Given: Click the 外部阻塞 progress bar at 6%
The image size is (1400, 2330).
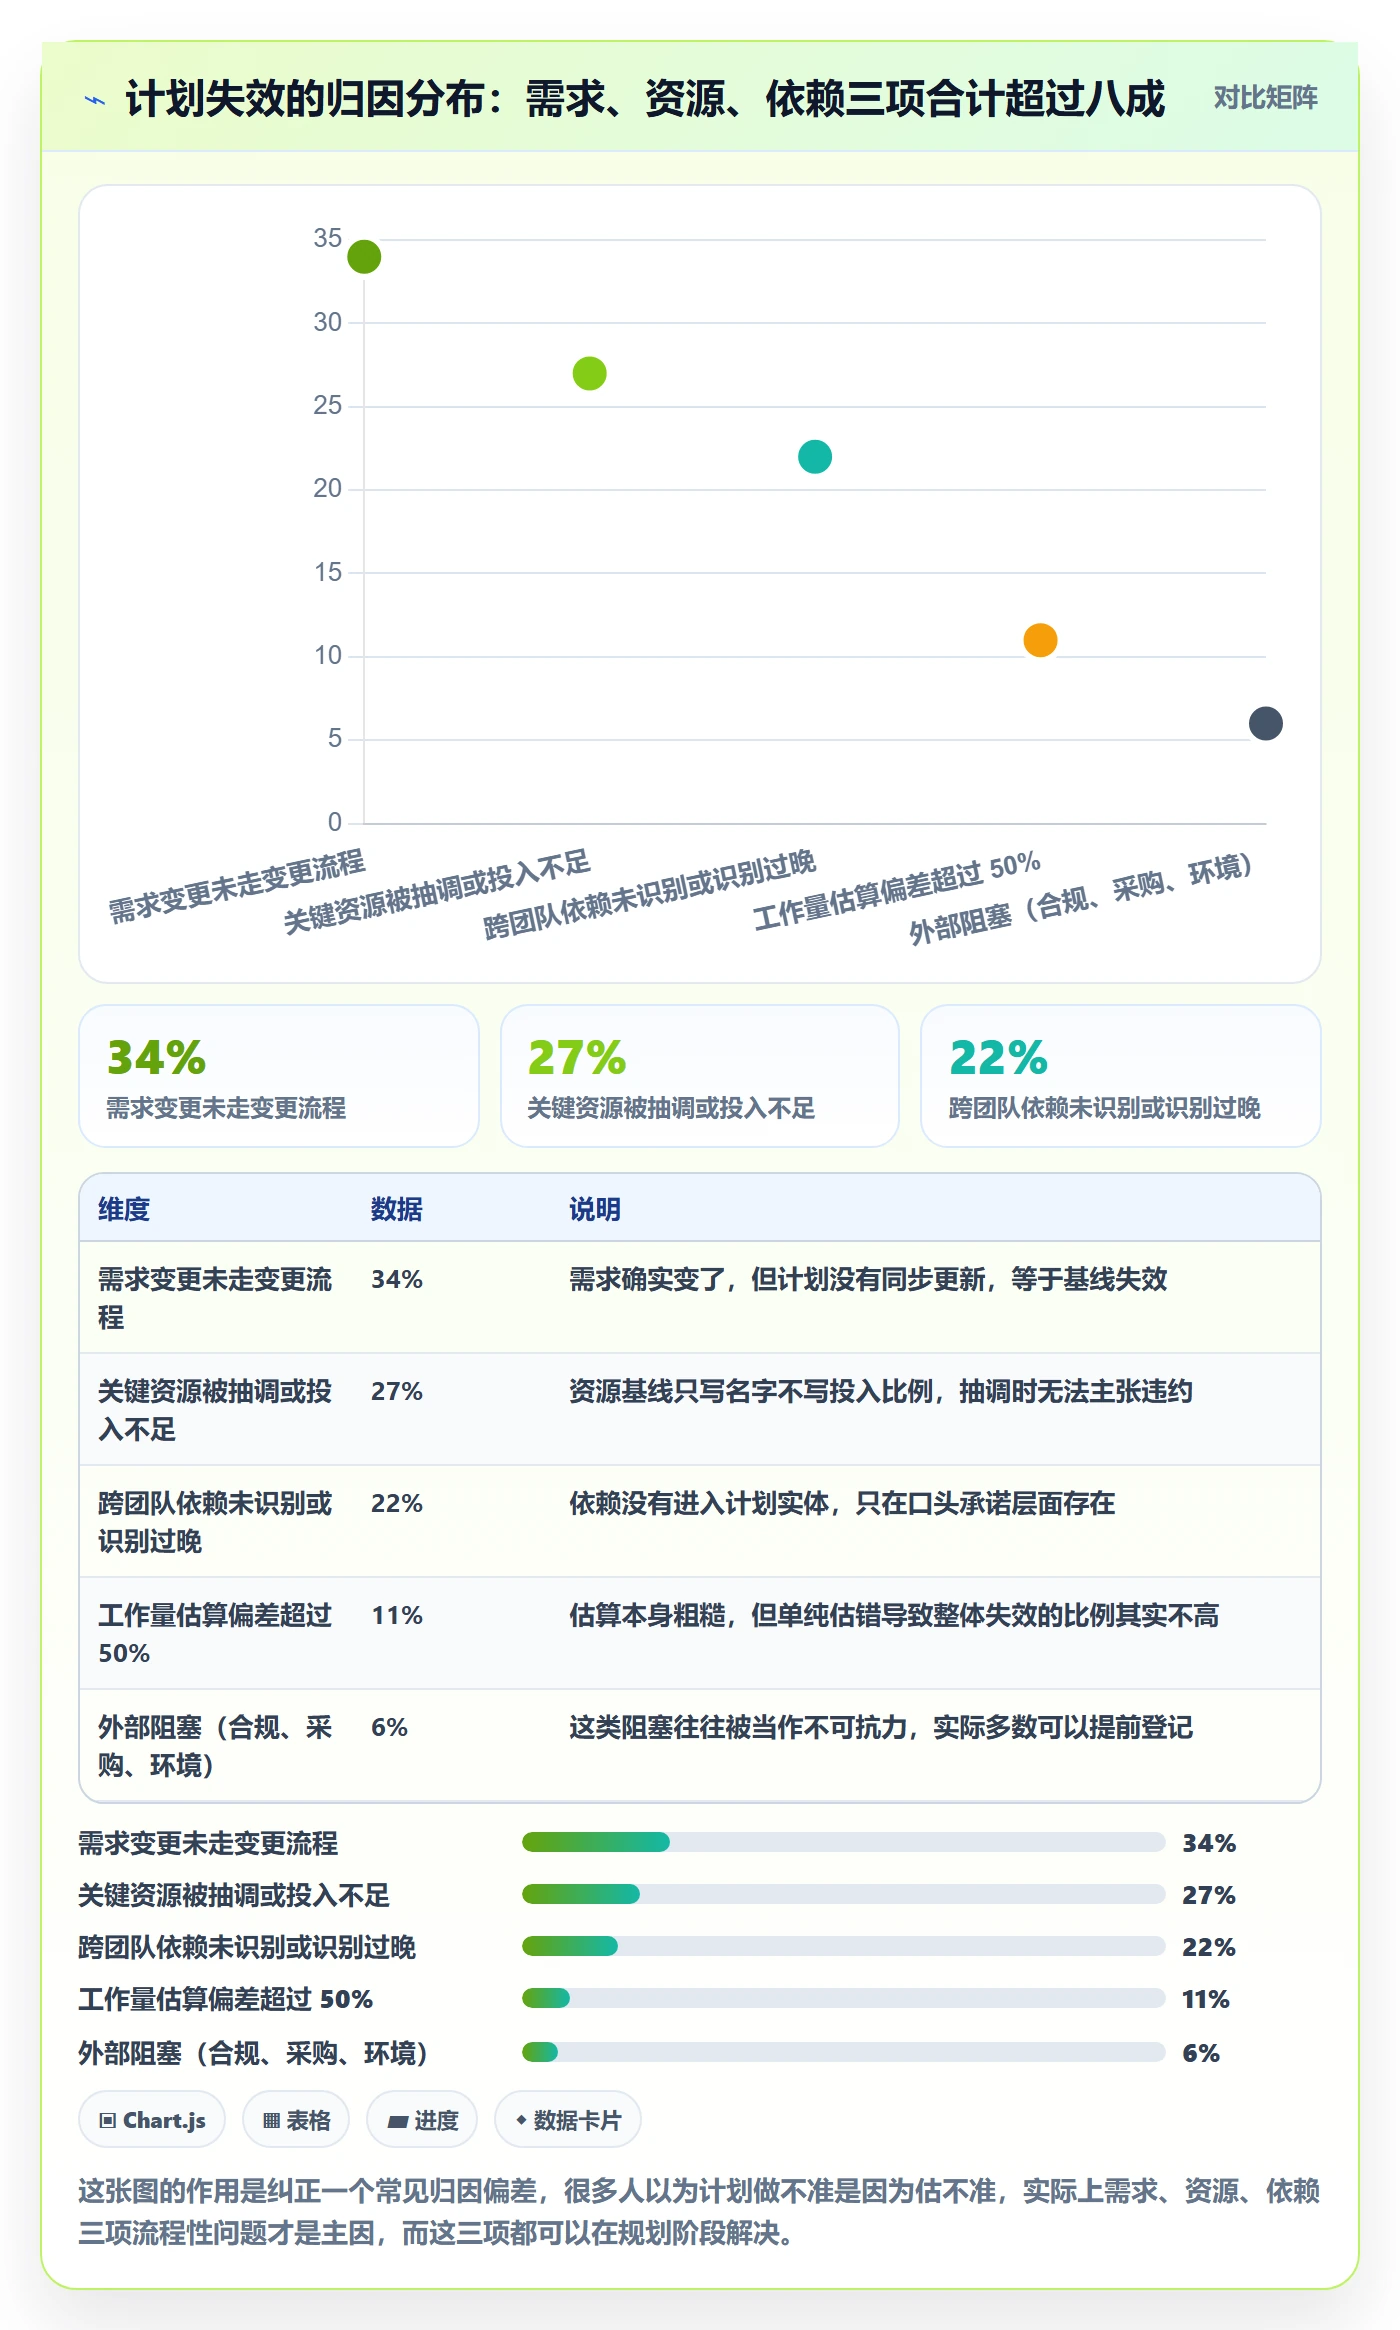Looking at the screenshot, I should click(843, 2052).
